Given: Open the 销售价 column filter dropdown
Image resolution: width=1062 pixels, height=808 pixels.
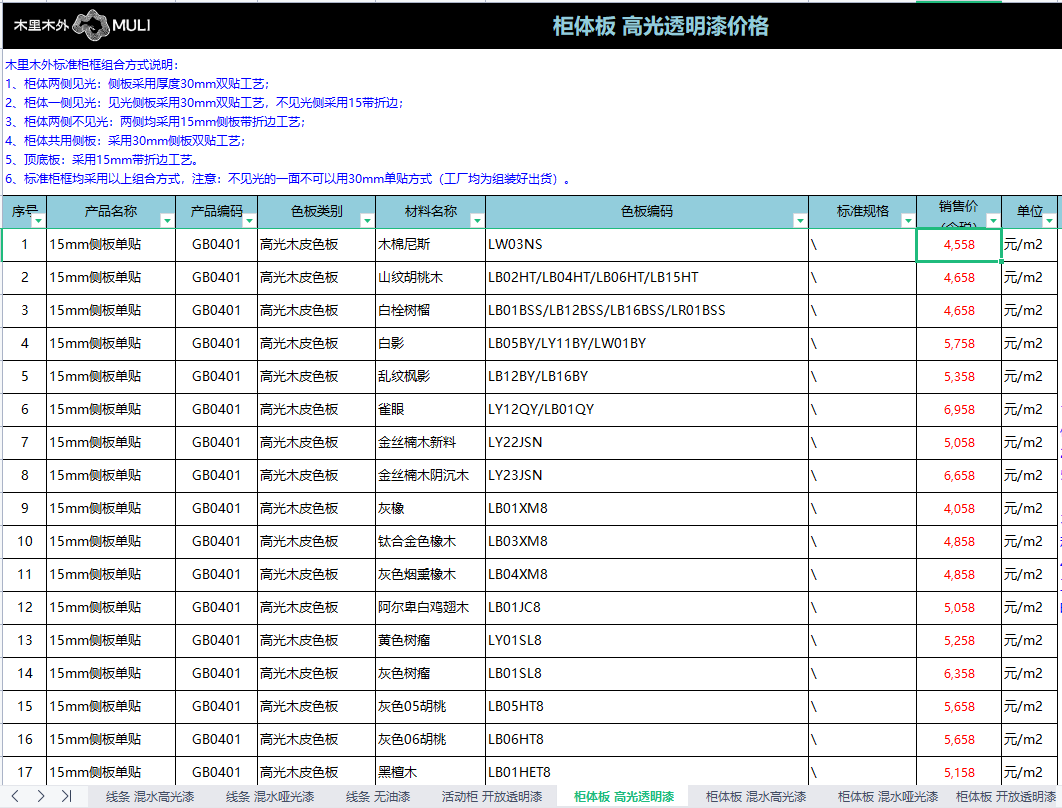Looking at the screenshot, I should pyautogui.click(x=993, y=220).
